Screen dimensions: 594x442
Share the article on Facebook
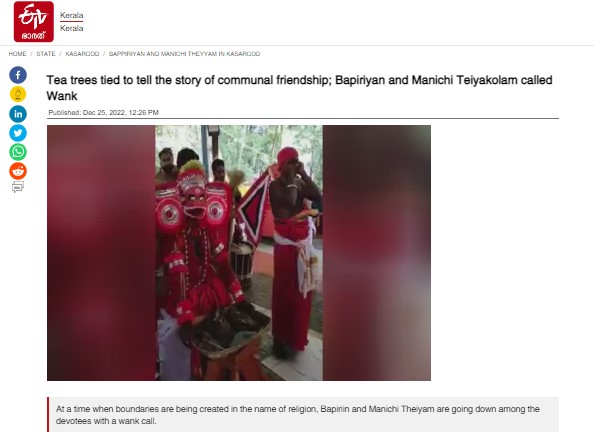click(x=18, y=75)
